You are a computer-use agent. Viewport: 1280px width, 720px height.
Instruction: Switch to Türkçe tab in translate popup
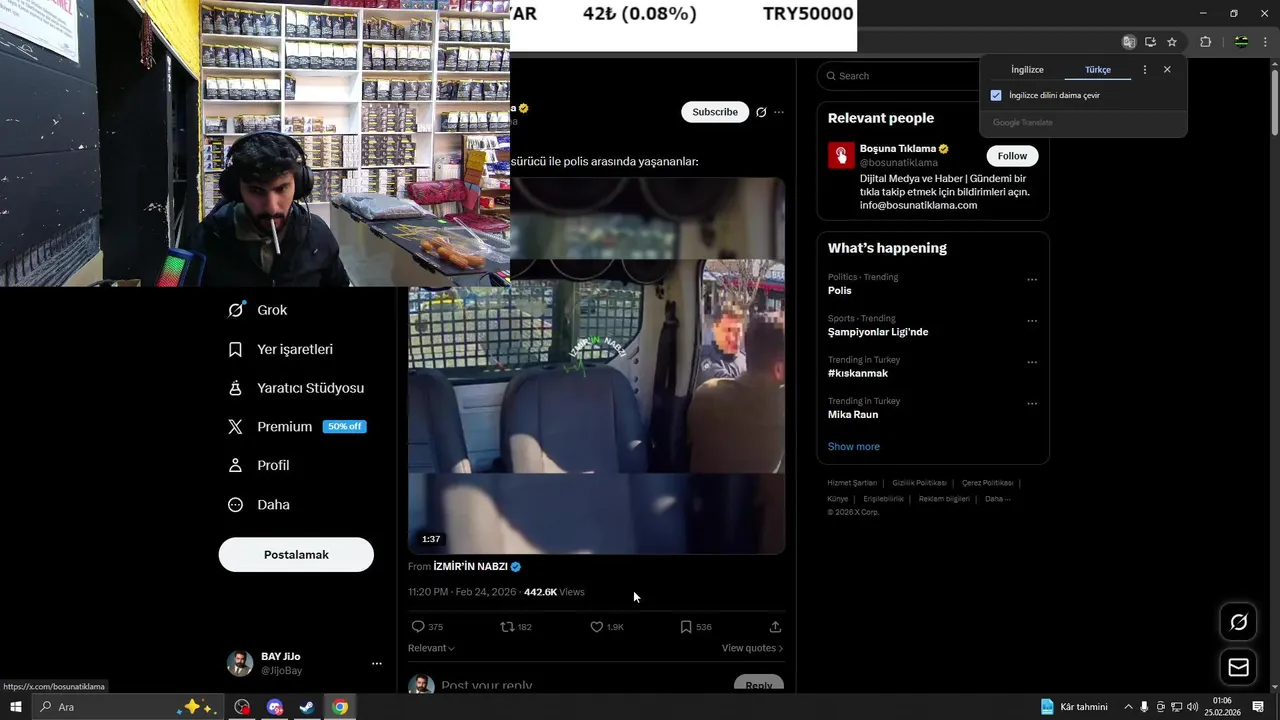click(1098, 70)
